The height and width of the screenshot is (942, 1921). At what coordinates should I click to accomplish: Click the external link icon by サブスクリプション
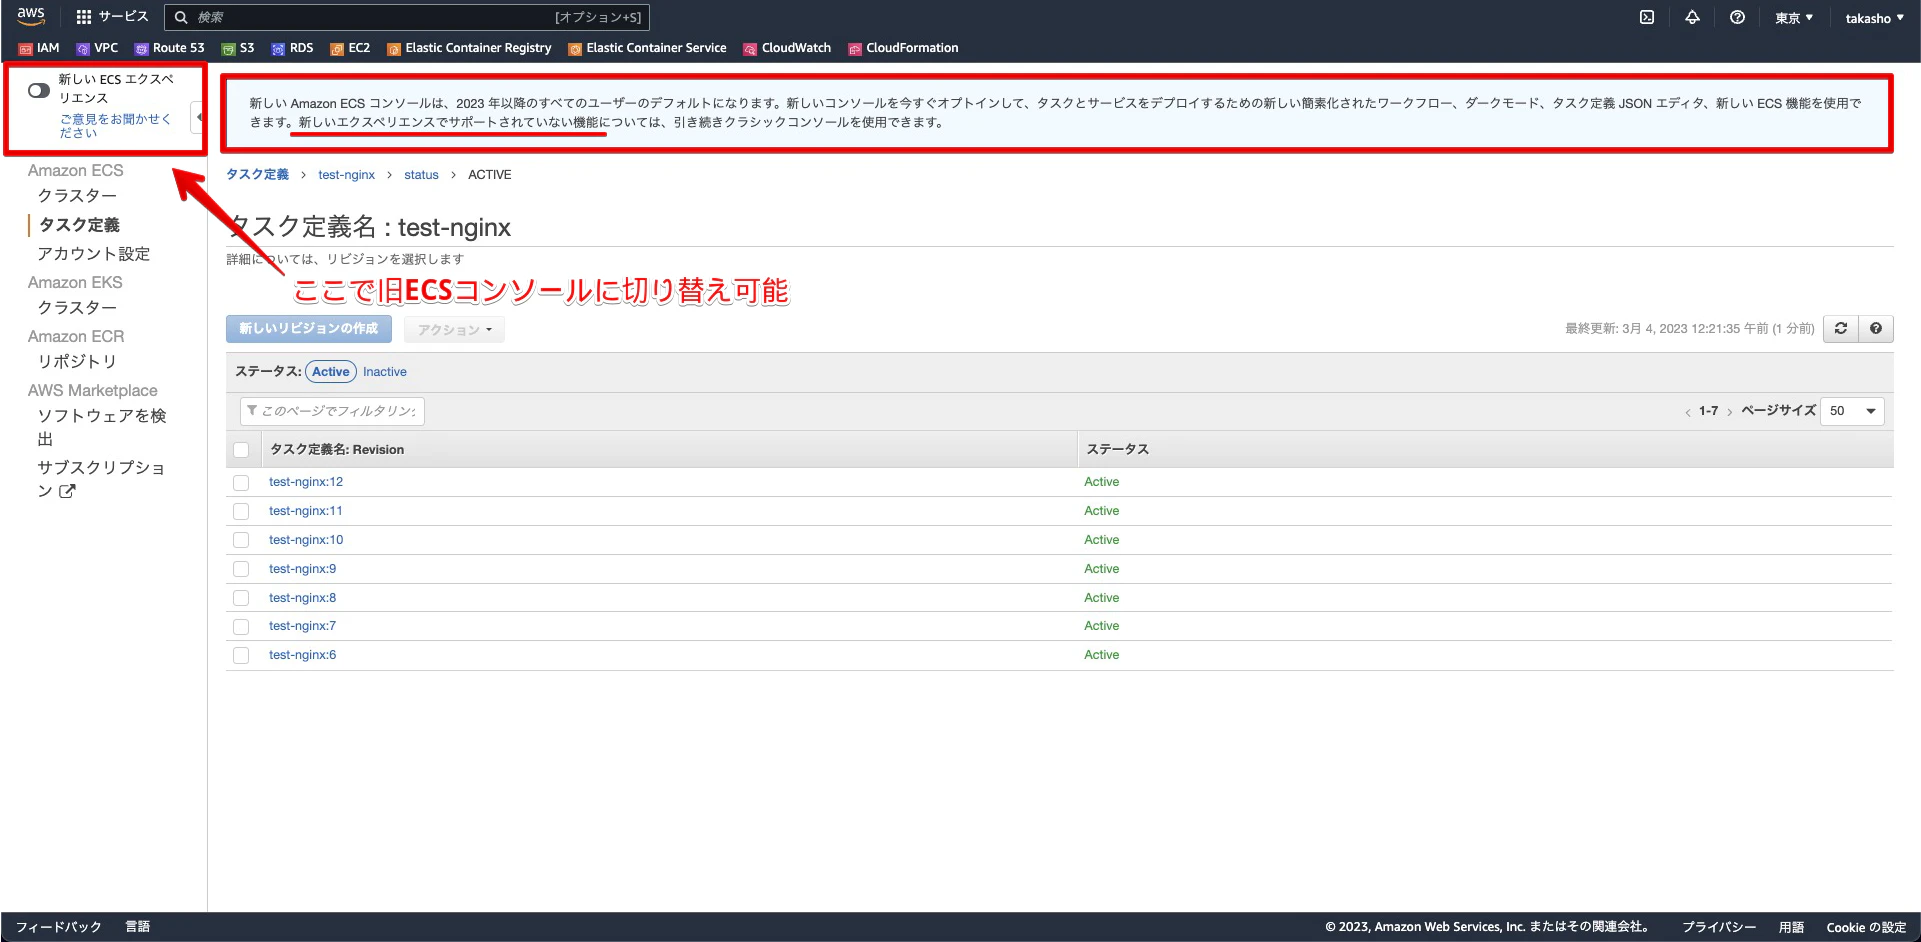pos(67,491)
